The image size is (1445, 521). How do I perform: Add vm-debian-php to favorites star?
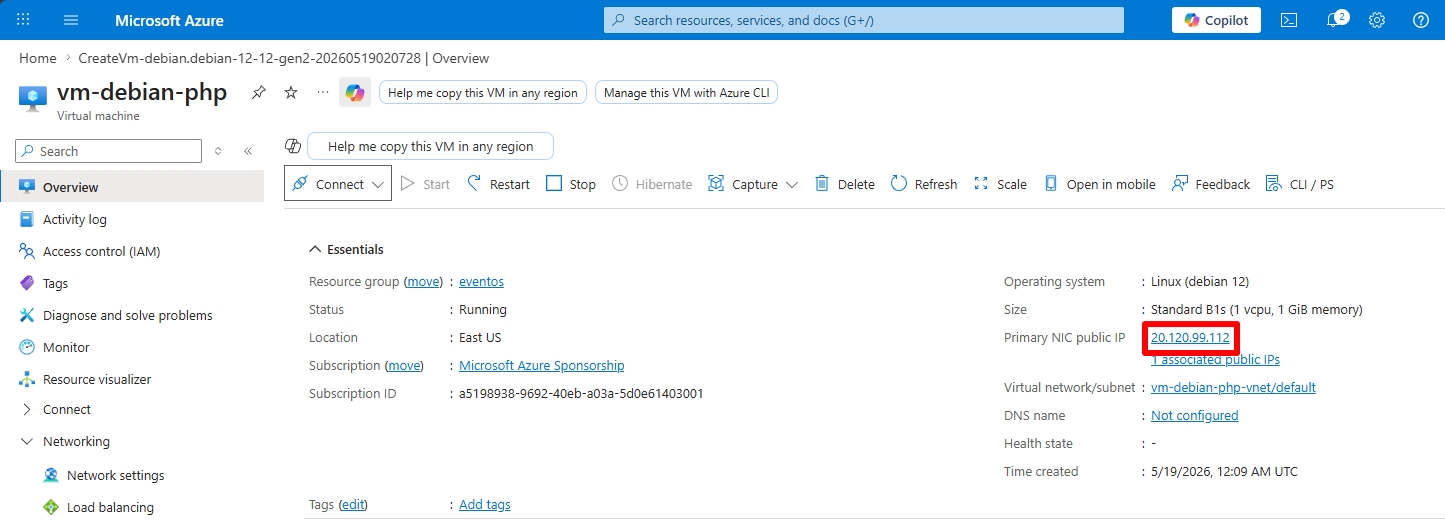(x=291, y=92)
